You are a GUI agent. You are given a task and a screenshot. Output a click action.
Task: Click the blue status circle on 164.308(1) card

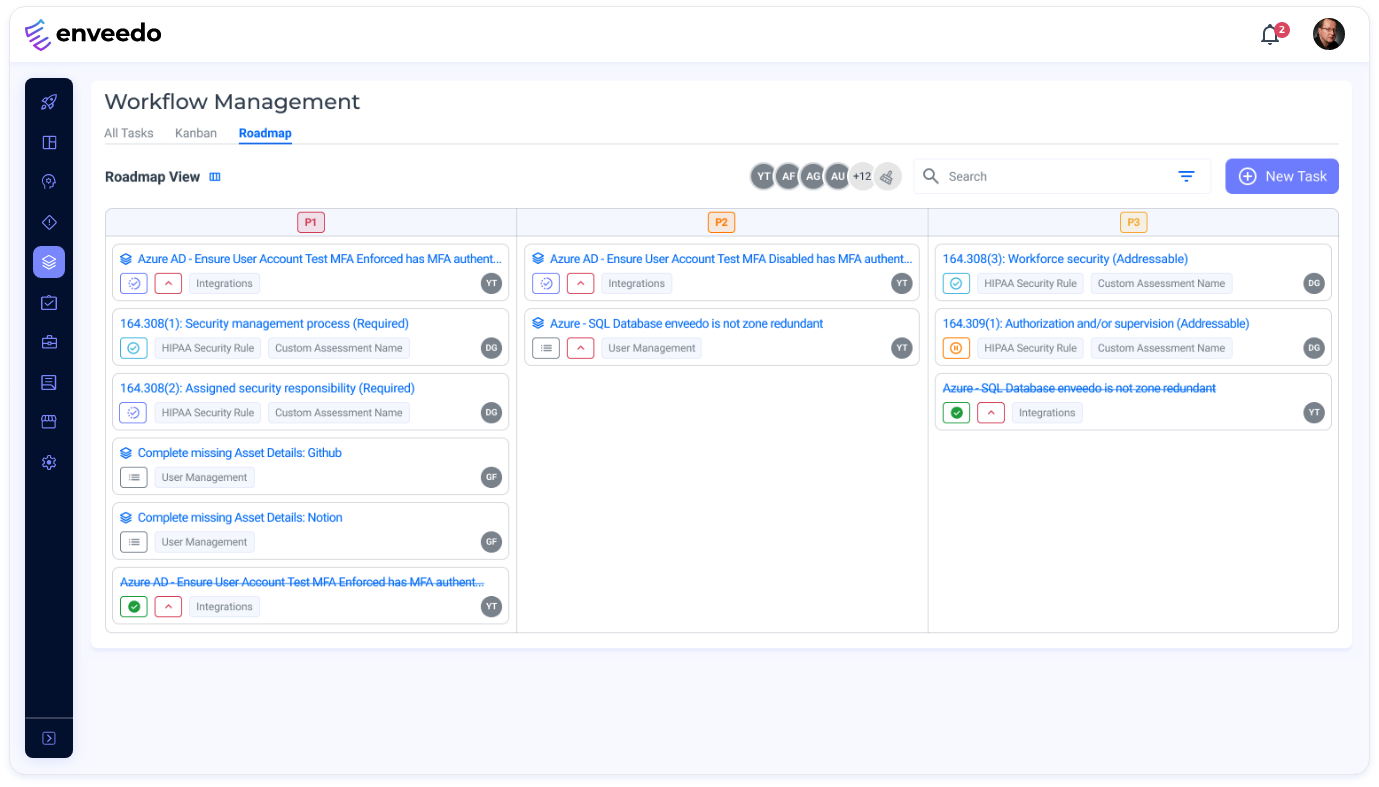tap(133, 347)
